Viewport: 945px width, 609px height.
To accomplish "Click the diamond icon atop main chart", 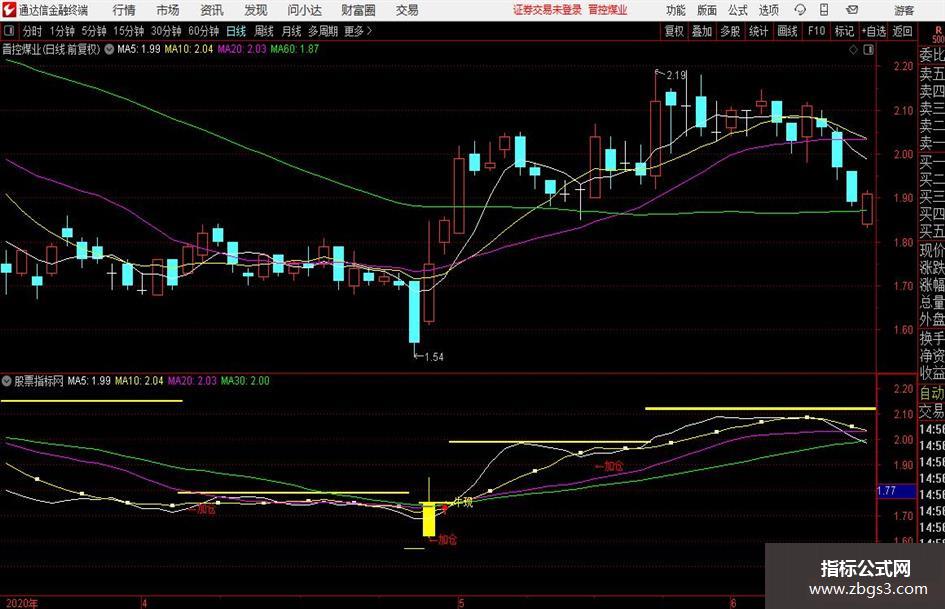I will coord(853,50).
